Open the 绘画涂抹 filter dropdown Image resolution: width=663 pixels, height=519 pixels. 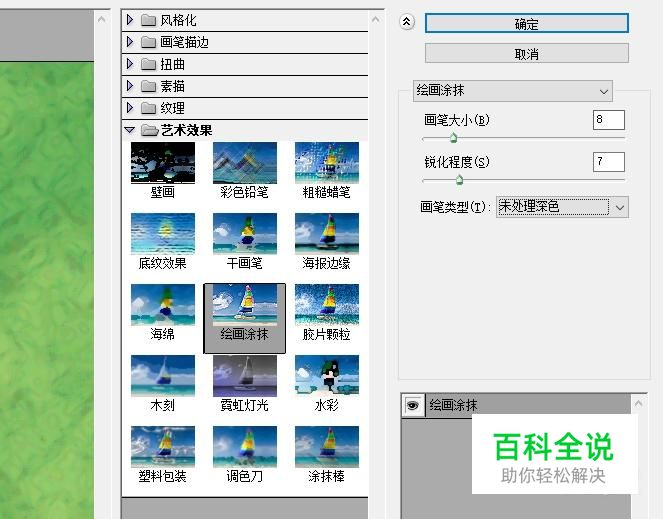[x=512, y=91]
